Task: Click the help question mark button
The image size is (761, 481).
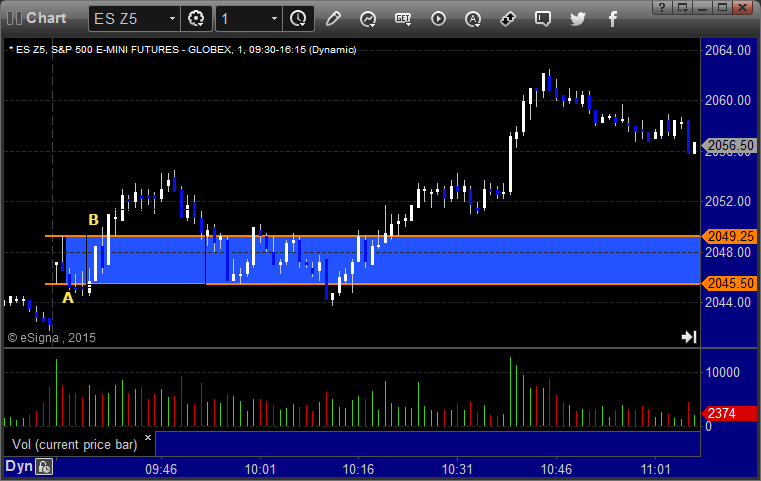Action: (x=662, y=7)
